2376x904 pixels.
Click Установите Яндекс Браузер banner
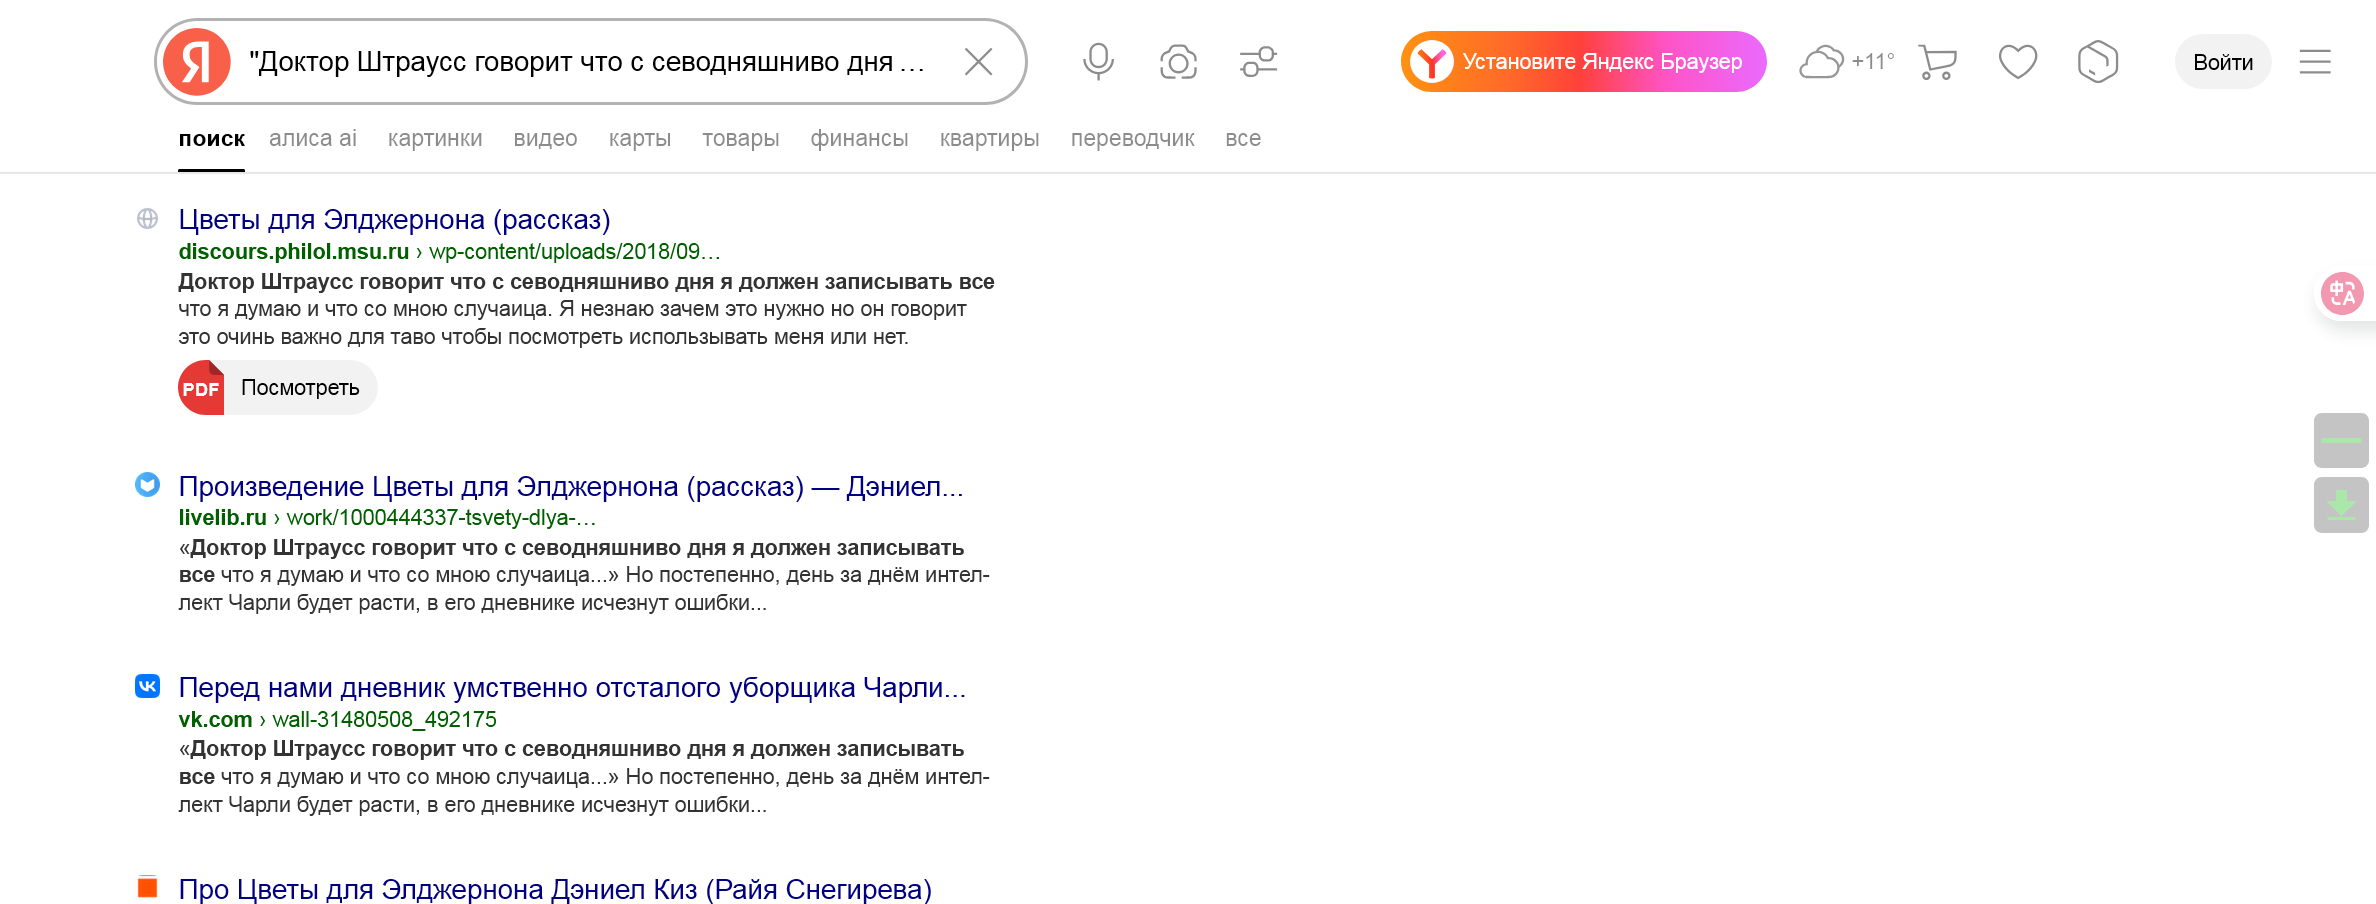click(1583, 62)
